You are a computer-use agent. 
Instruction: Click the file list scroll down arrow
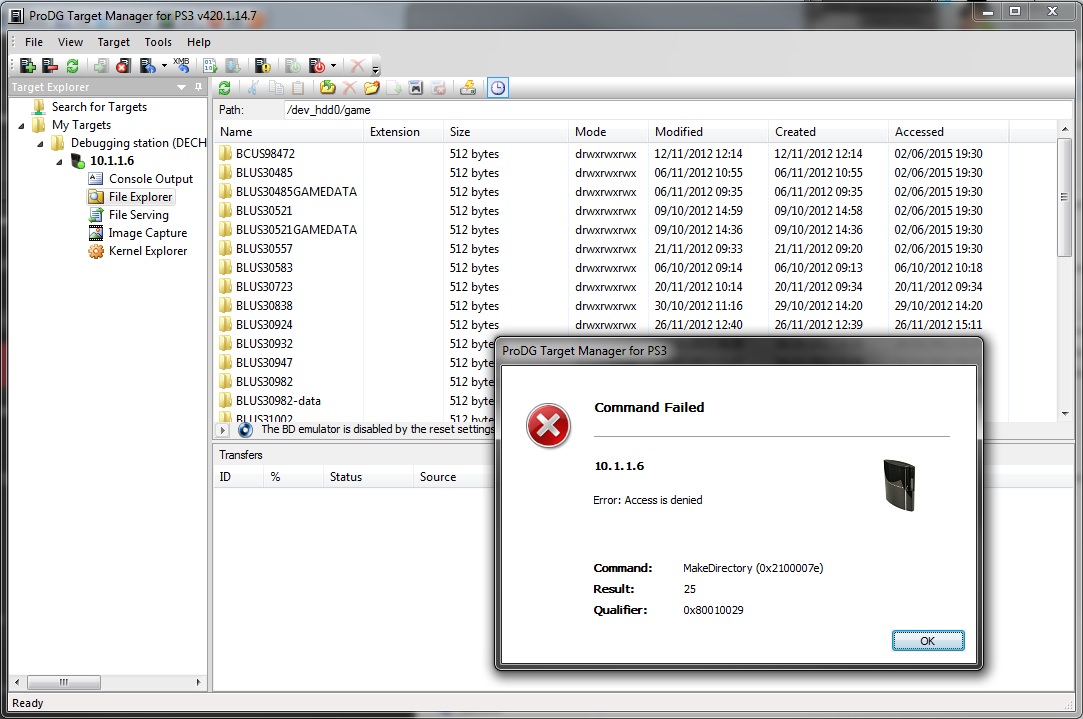[1064, 414]
